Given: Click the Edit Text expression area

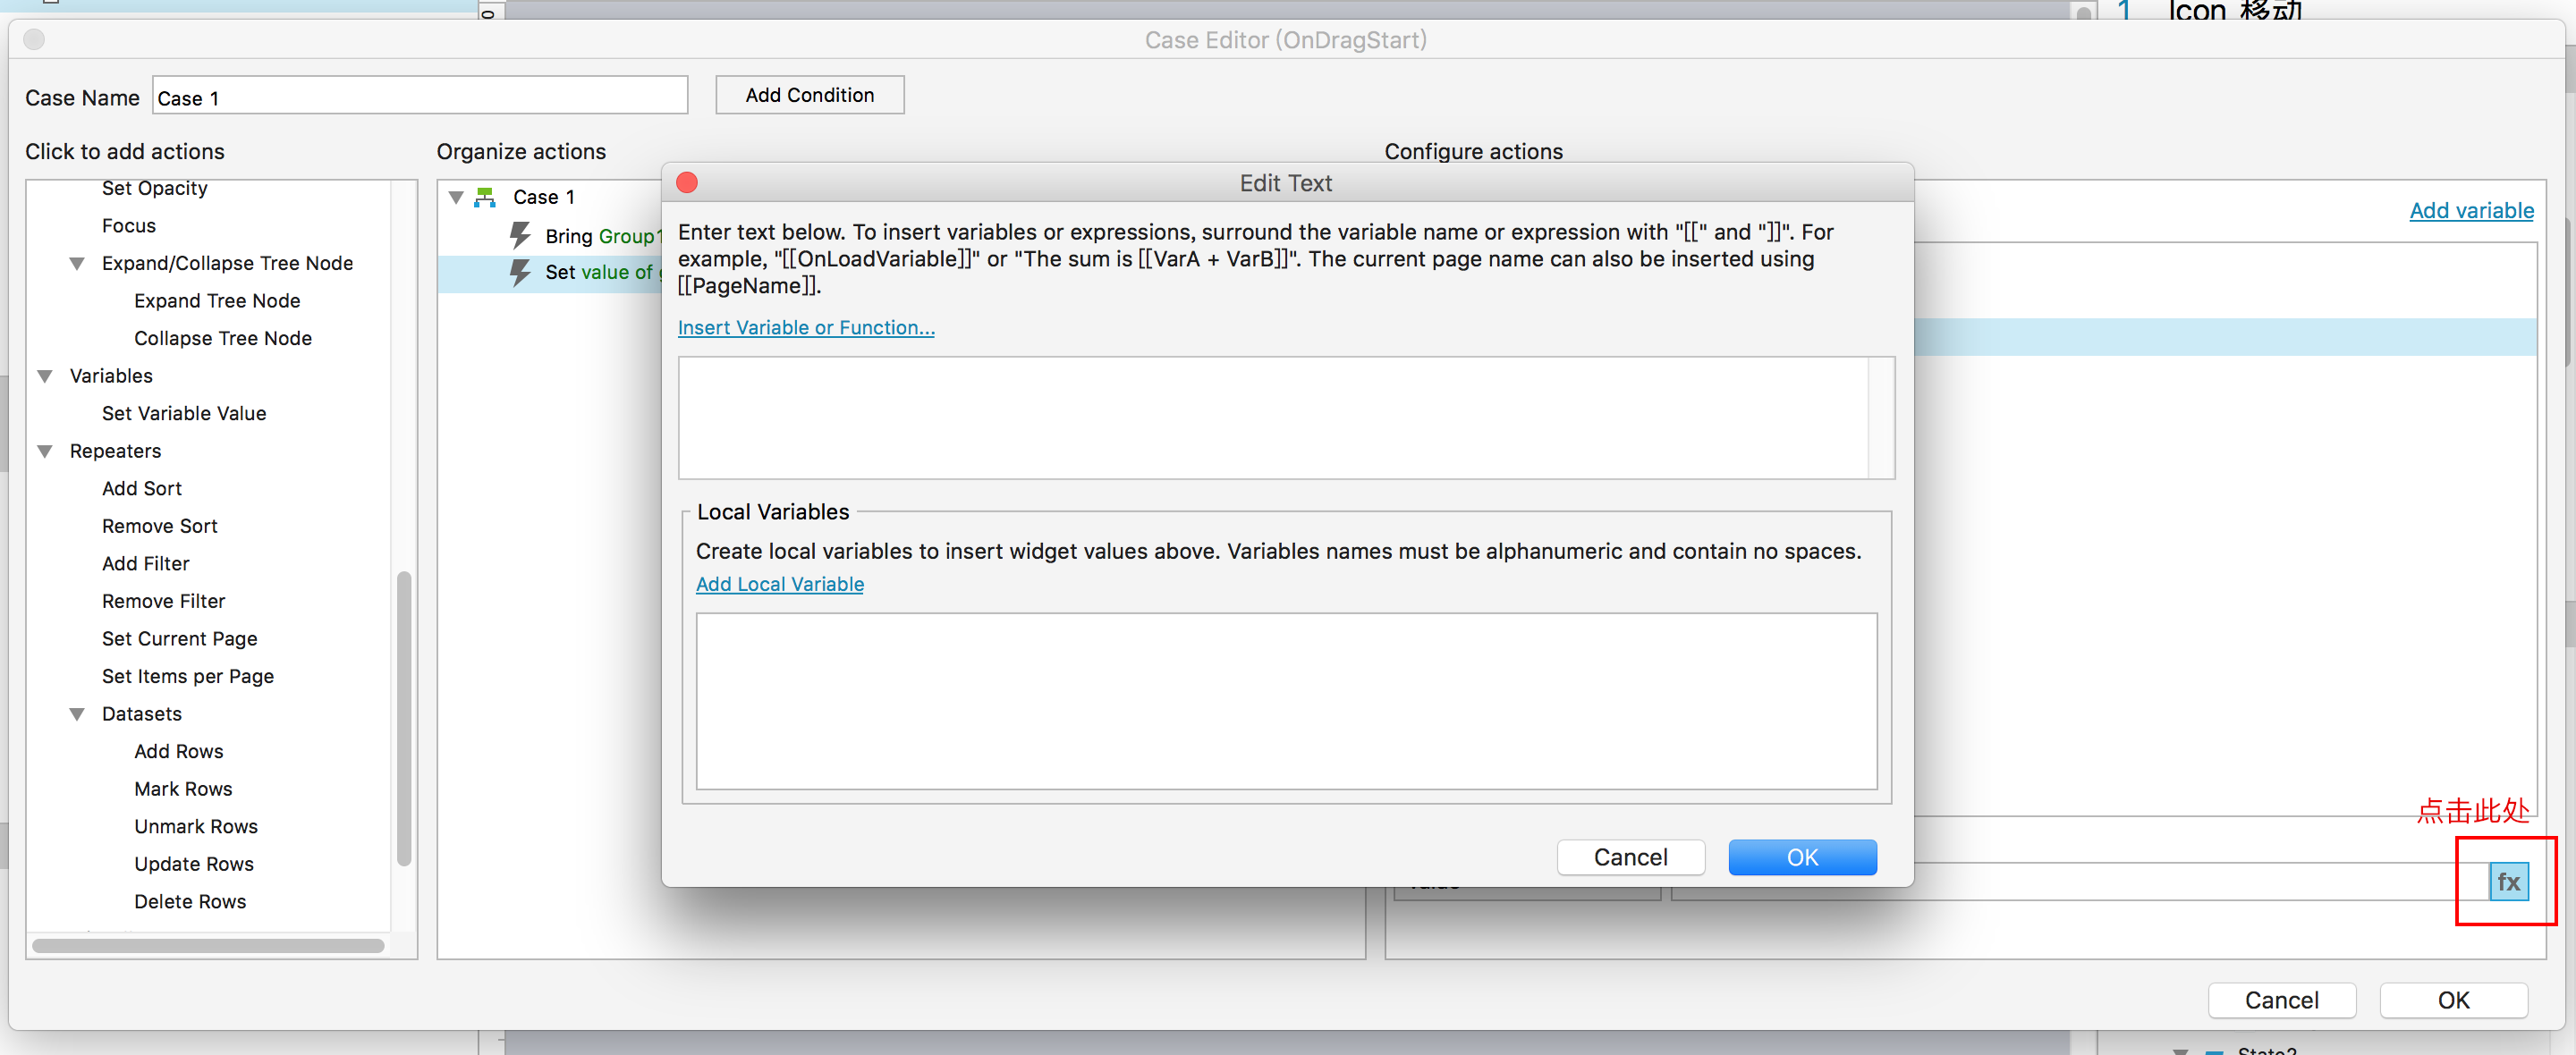Looking at the screenshot, I should point(1272,417).
